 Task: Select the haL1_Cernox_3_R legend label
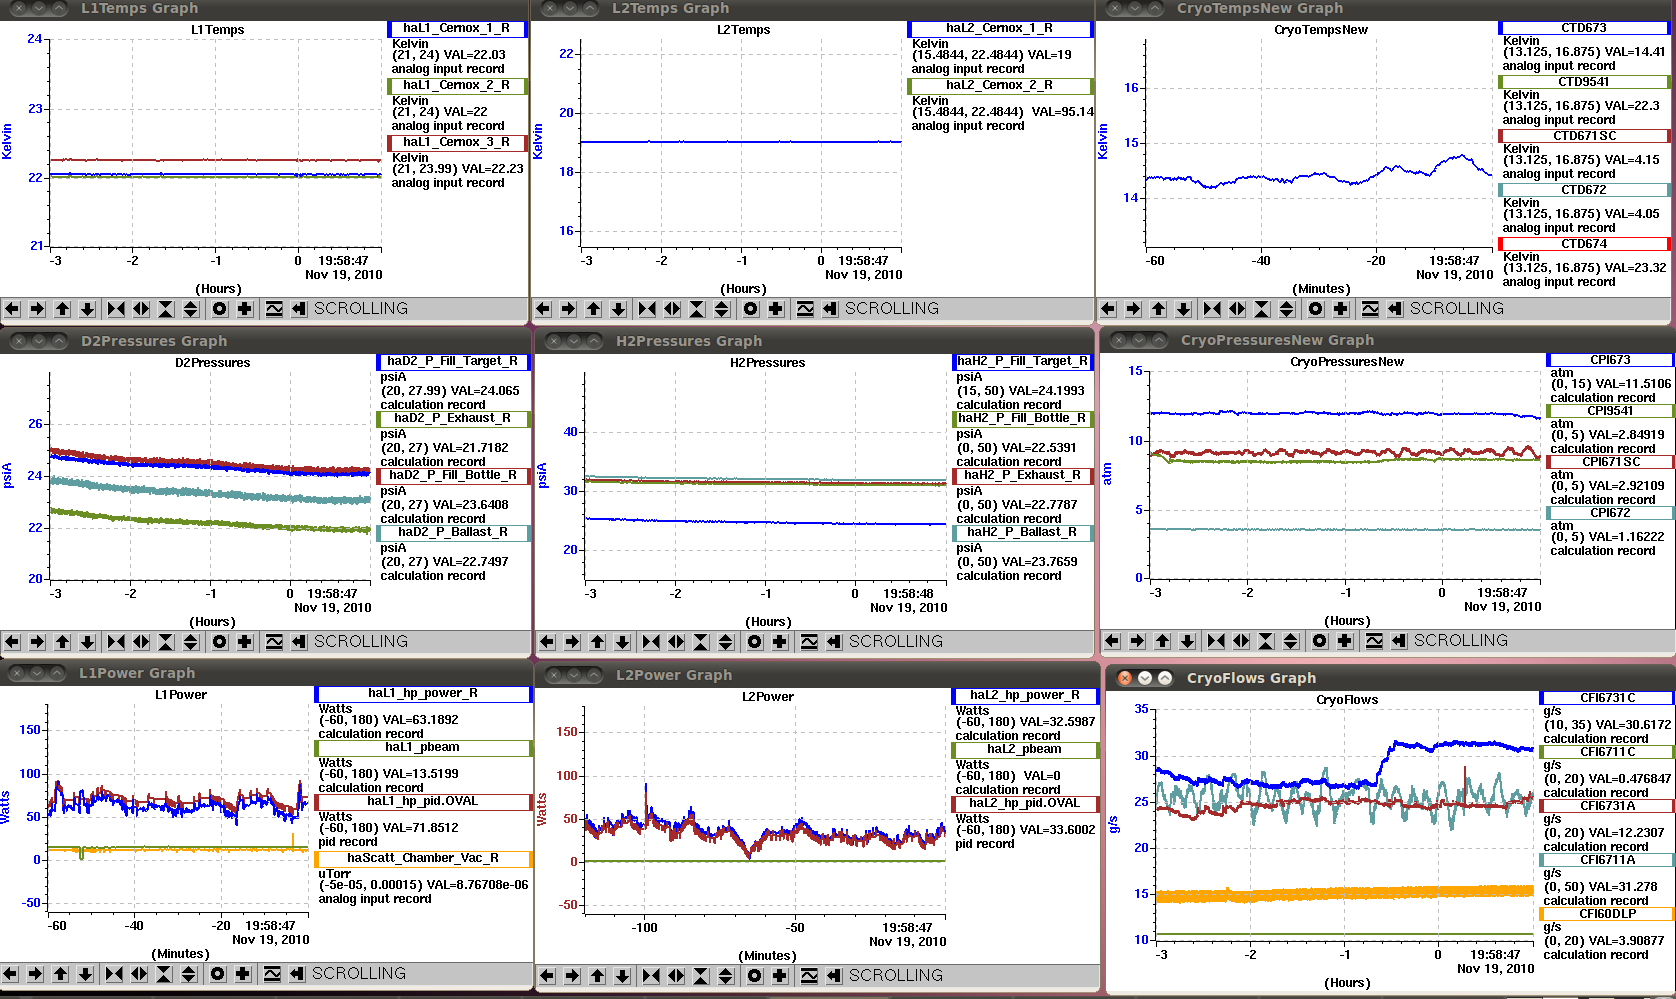457,143
